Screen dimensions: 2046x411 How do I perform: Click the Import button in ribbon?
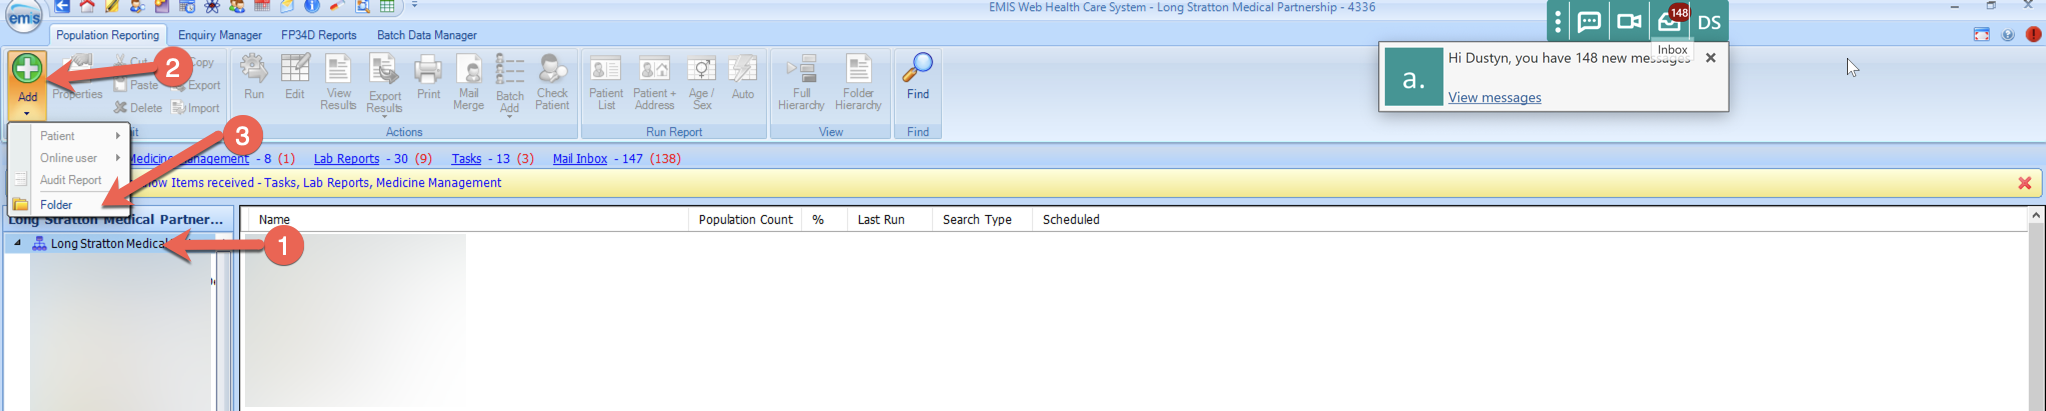coord(195,108)
